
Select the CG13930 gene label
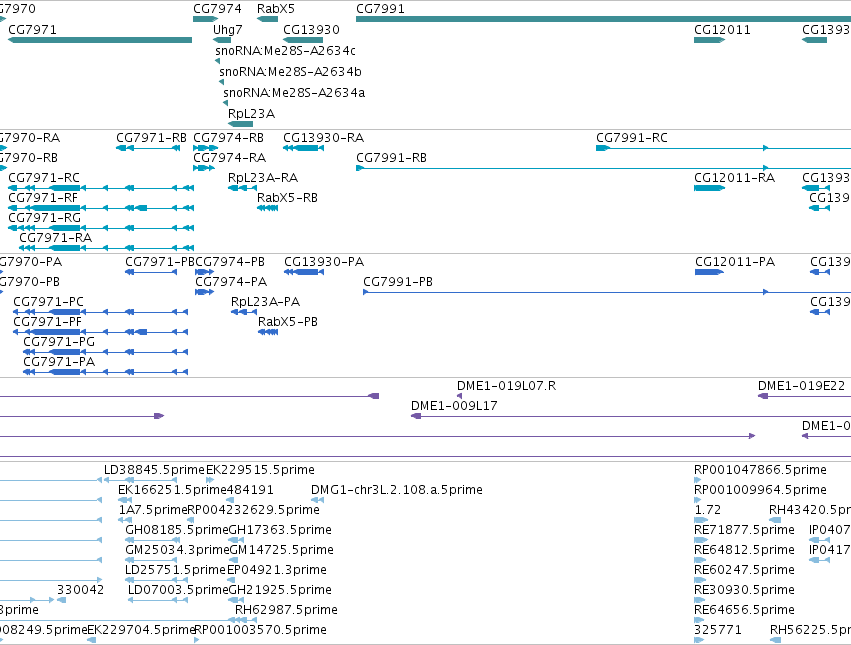click(312, 29)
